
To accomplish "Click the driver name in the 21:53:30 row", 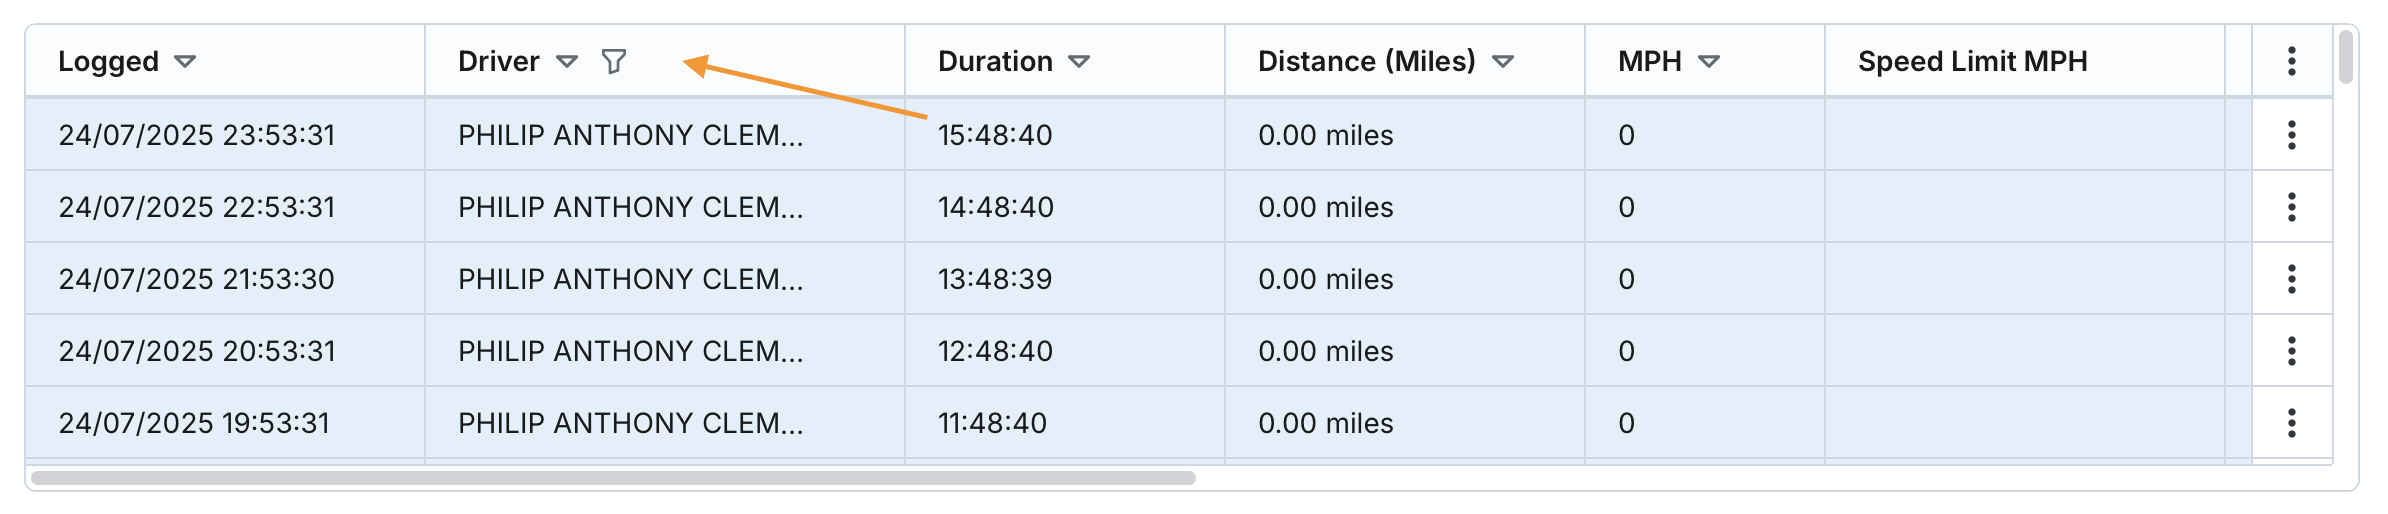I will click(630, 279).
